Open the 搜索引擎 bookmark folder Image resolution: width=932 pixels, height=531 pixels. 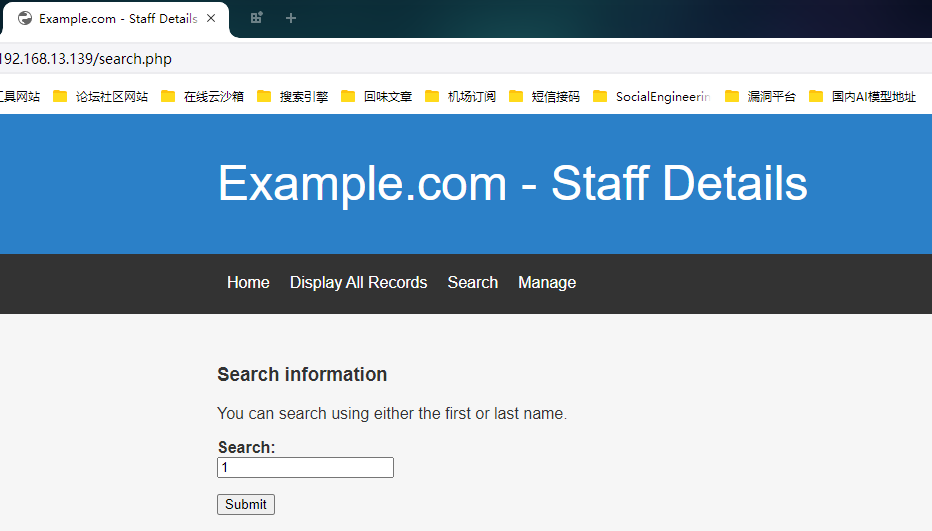click(x=292, y=96)
